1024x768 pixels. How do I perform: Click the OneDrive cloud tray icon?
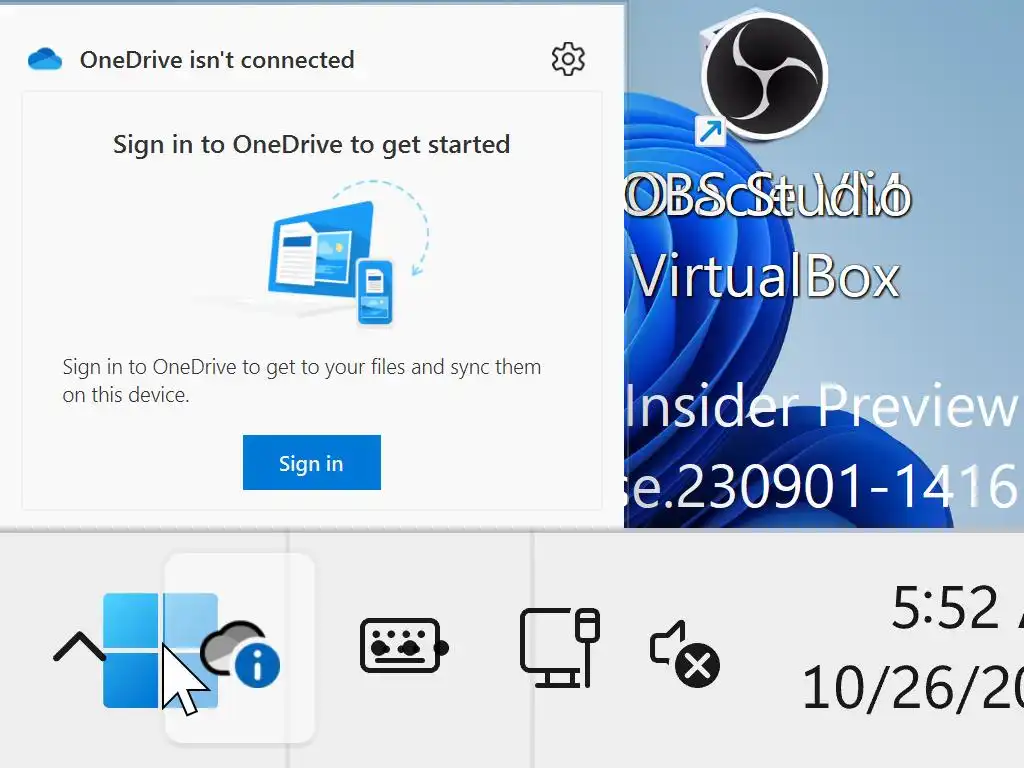240,653
